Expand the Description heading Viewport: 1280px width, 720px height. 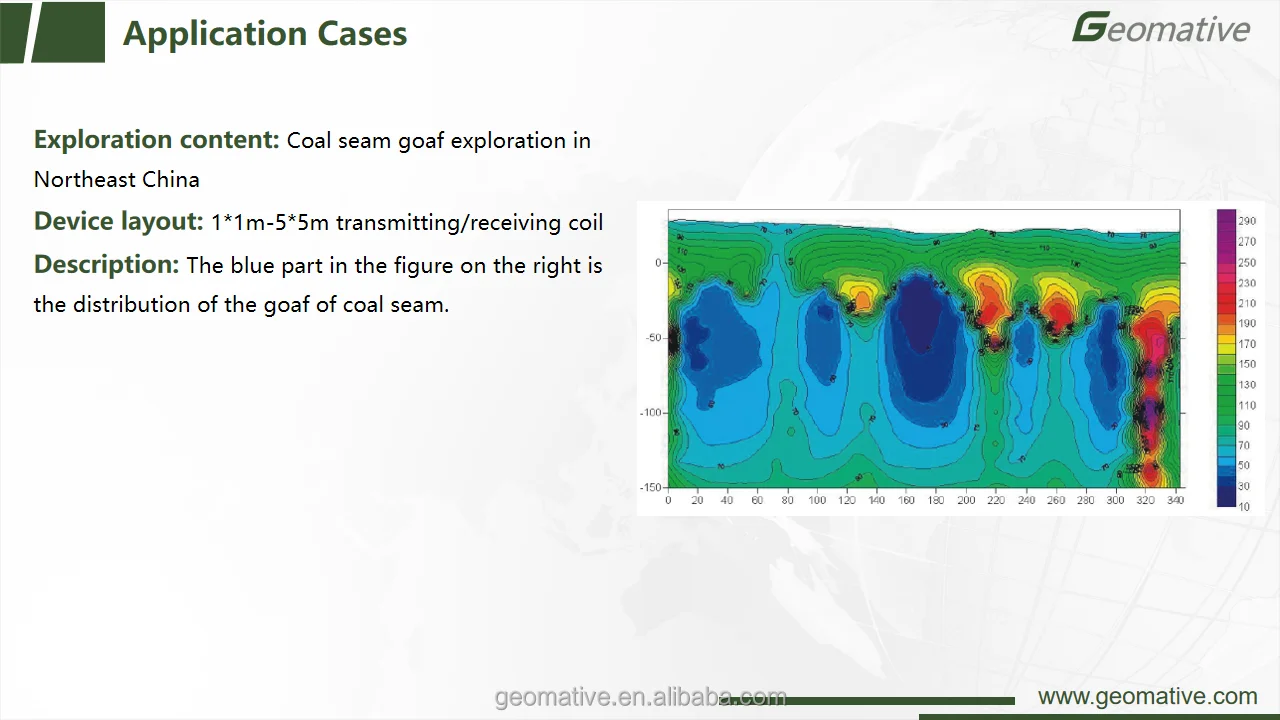tap(105, 265)
